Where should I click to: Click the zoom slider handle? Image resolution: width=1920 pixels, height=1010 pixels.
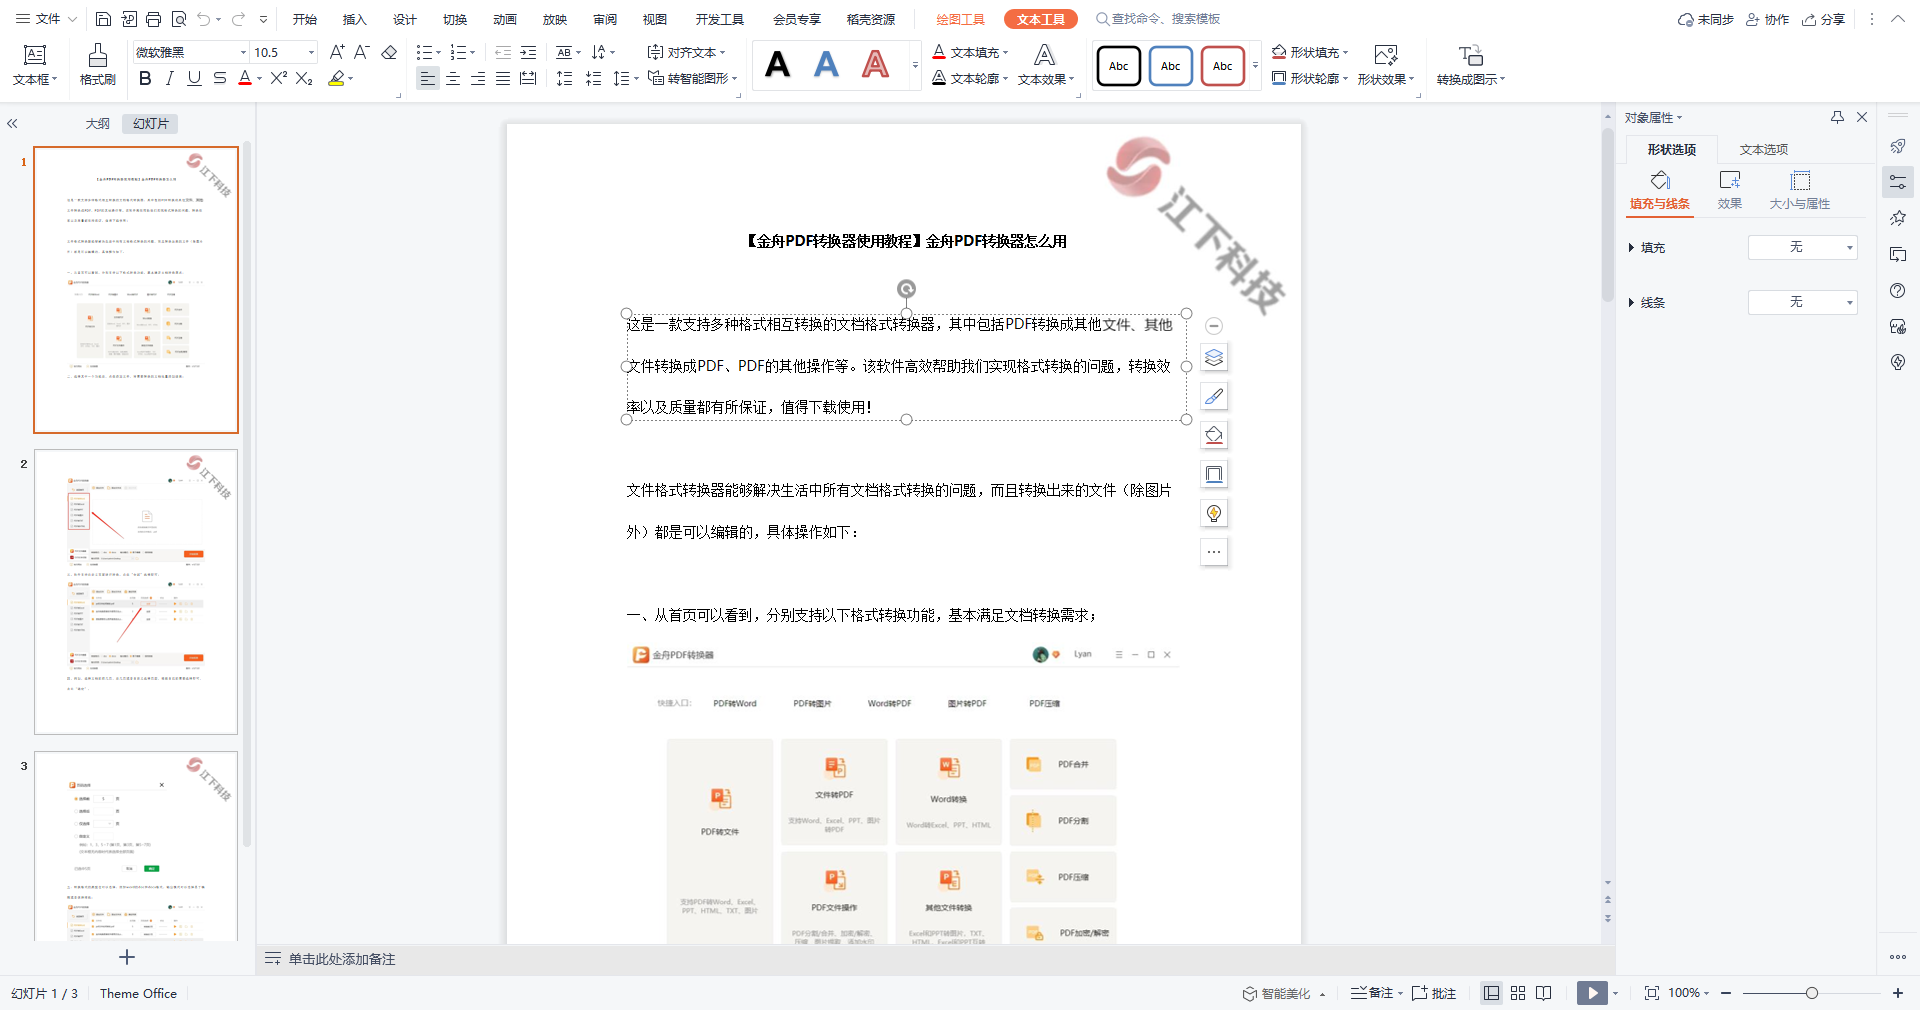[1812, 993]
